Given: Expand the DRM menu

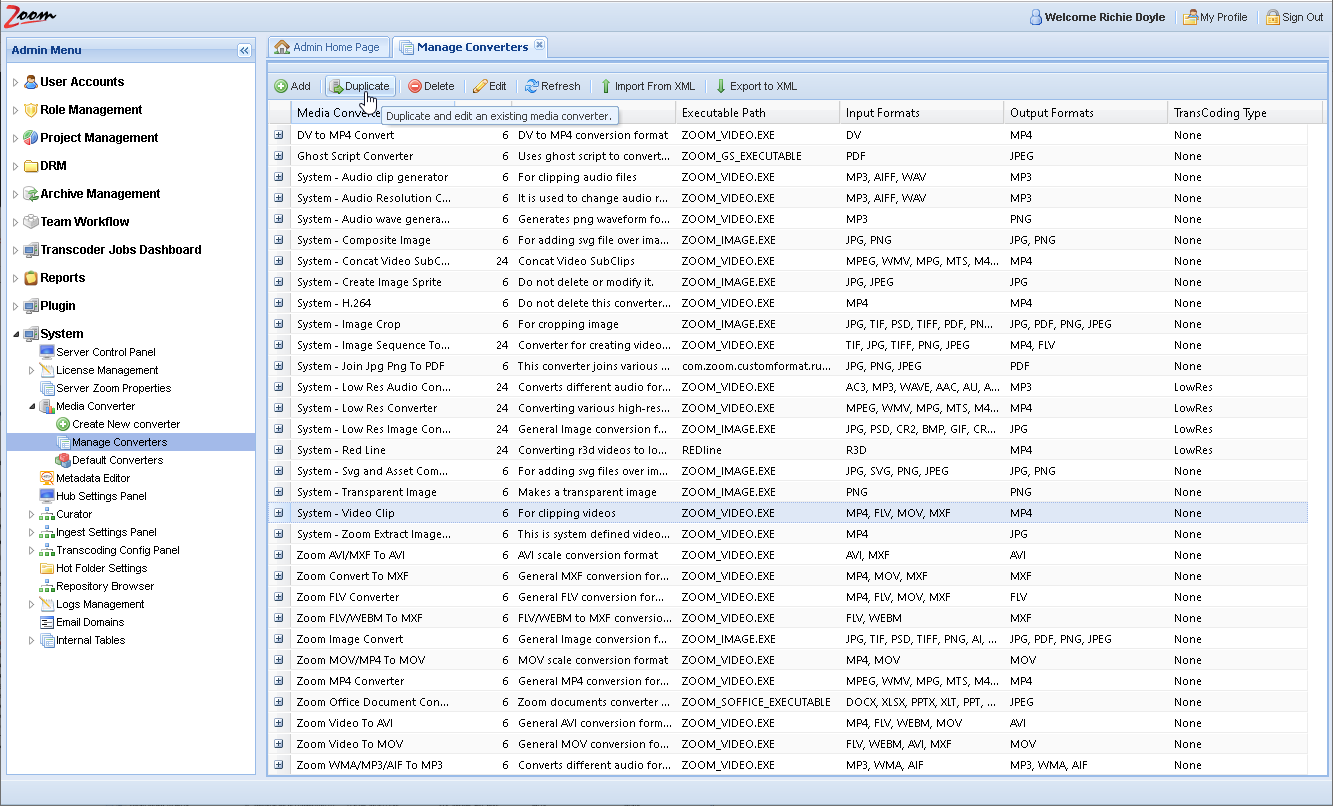Looking at the screenshot, I should tap(15, 166).
